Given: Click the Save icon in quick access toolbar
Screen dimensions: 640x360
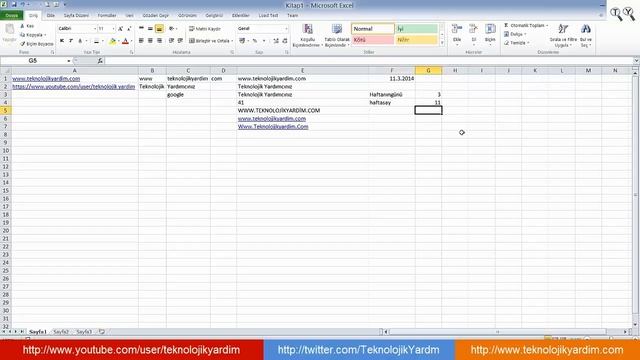Looking at the screenshot, I should click(13, 4).
